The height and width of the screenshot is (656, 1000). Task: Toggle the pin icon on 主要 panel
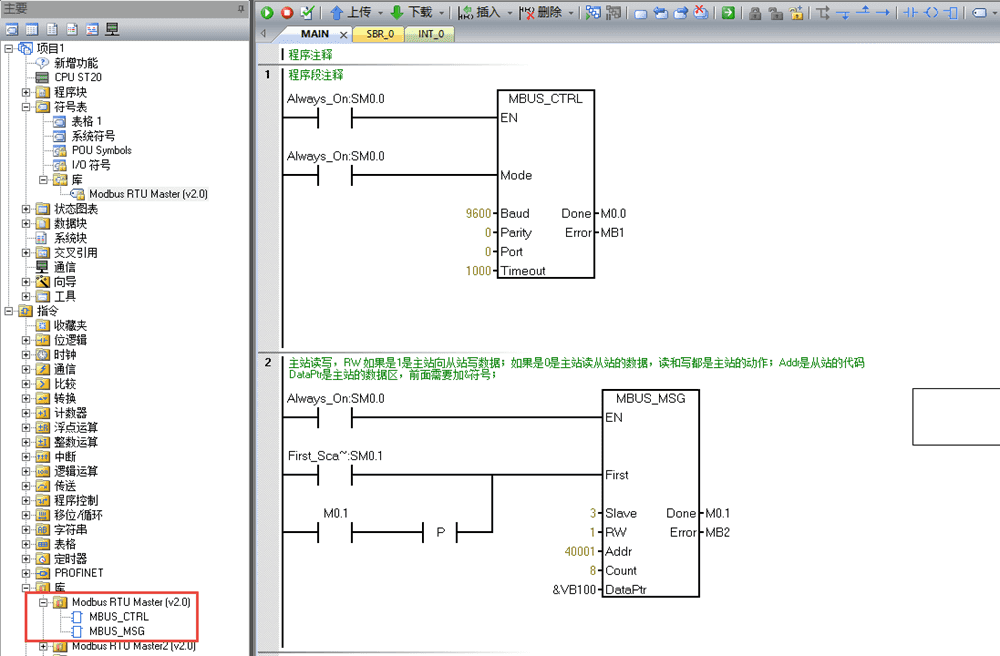tap(241, 8)
